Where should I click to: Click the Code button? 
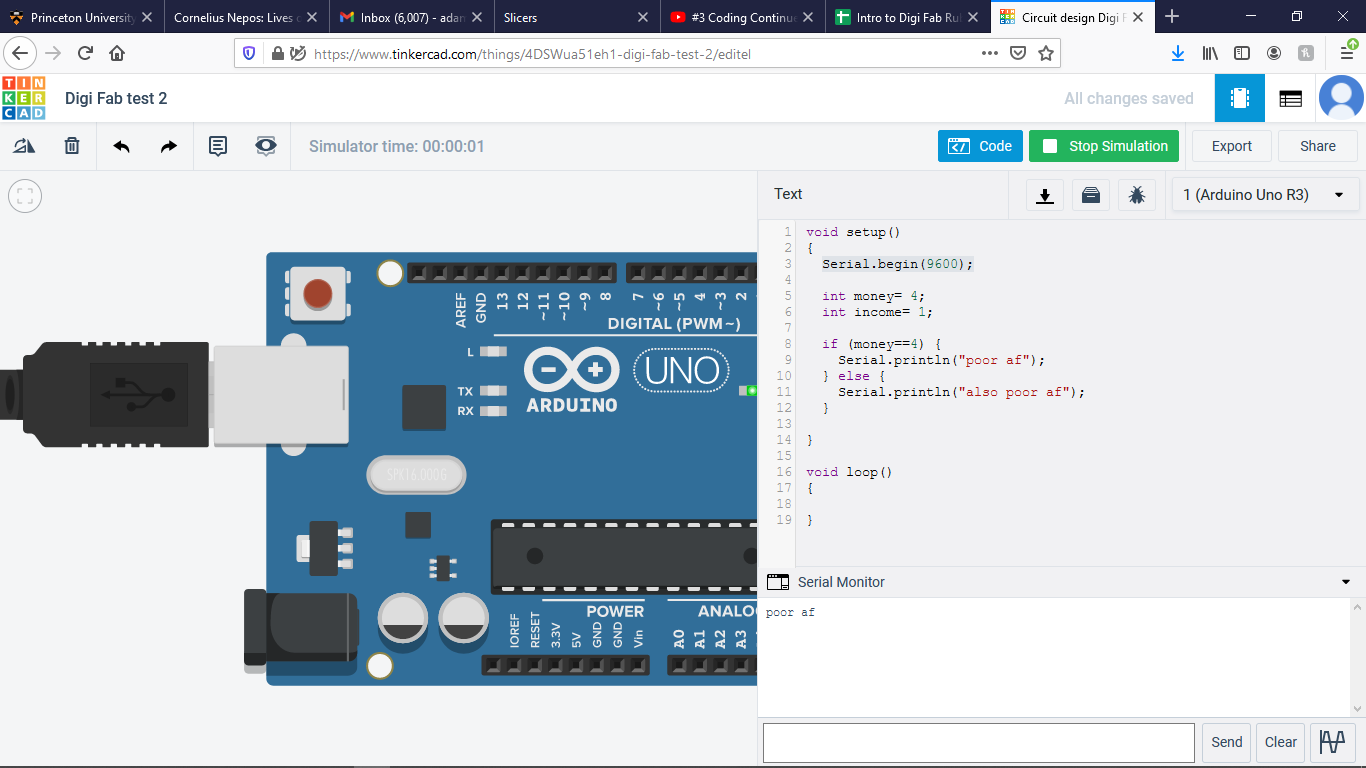pos(980,146)
